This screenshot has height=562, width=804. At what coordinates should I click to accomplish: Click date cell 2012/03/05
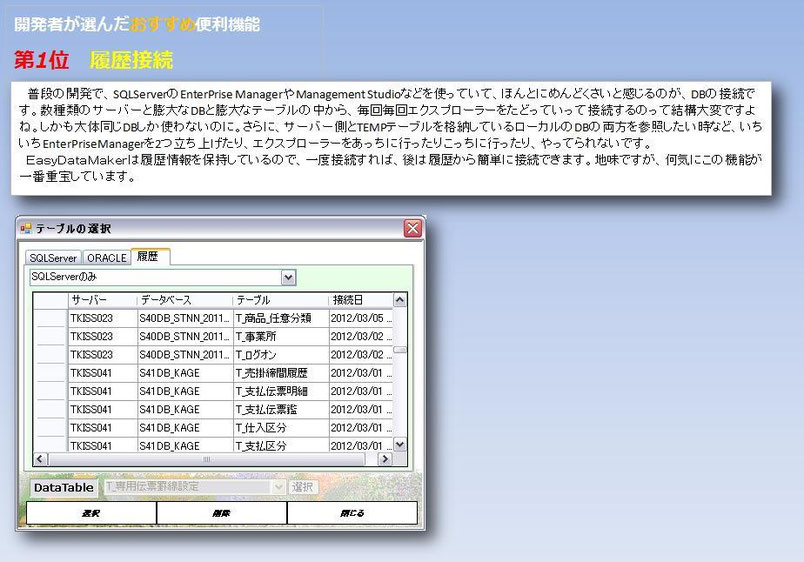(x=361, y=318)
